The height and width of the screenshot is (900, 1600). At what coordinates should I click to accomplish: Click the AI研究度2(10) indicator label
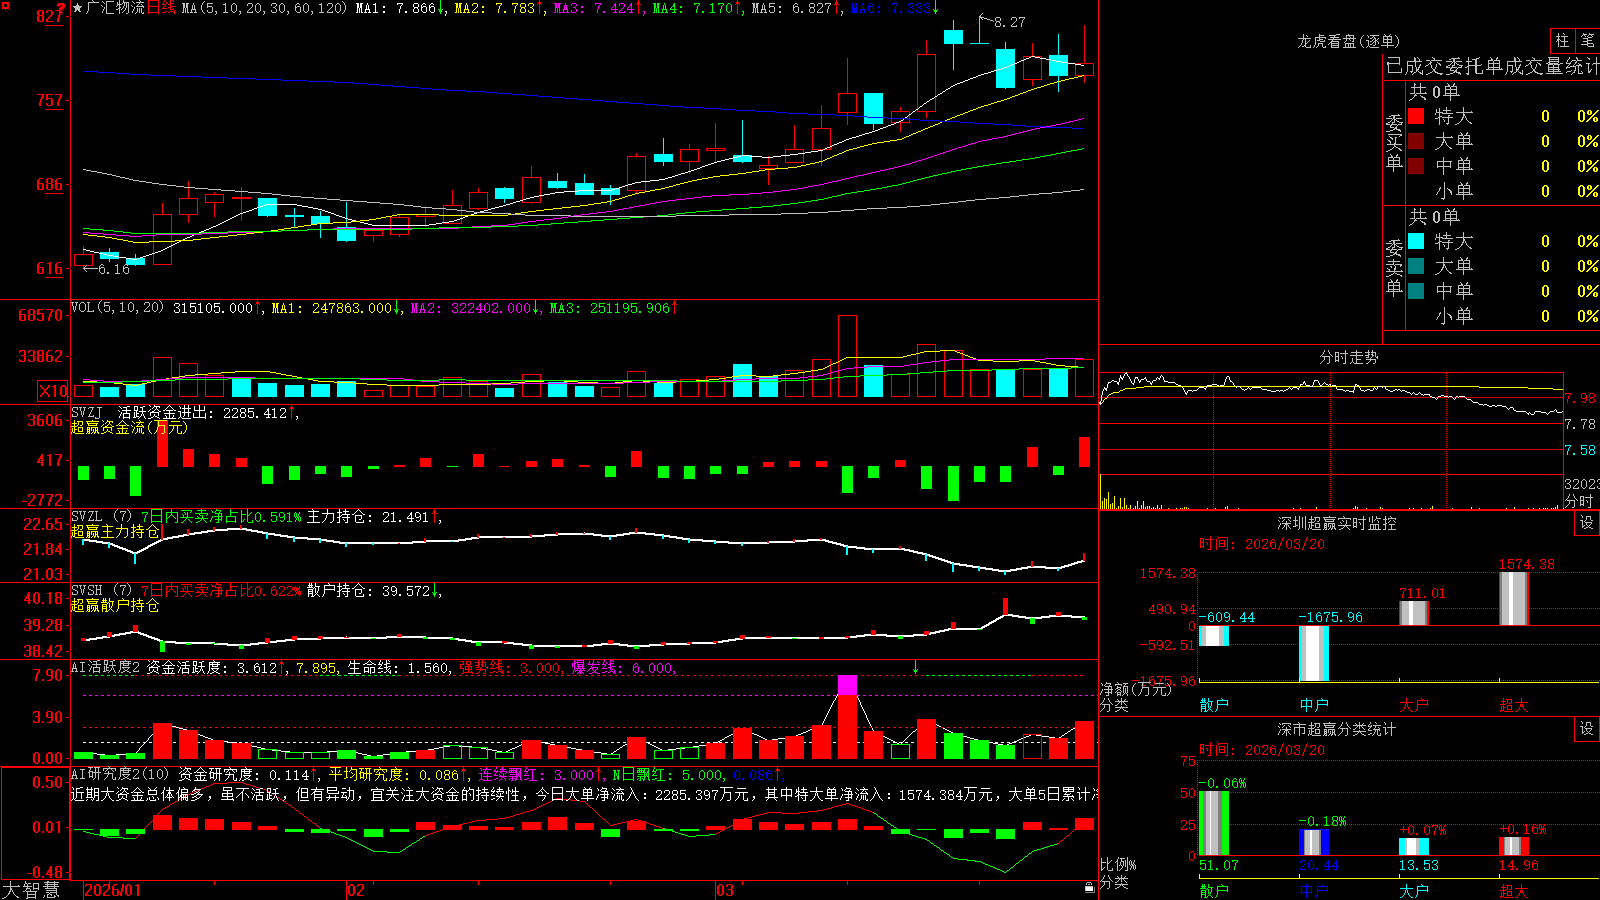click(x=121, y=775)
